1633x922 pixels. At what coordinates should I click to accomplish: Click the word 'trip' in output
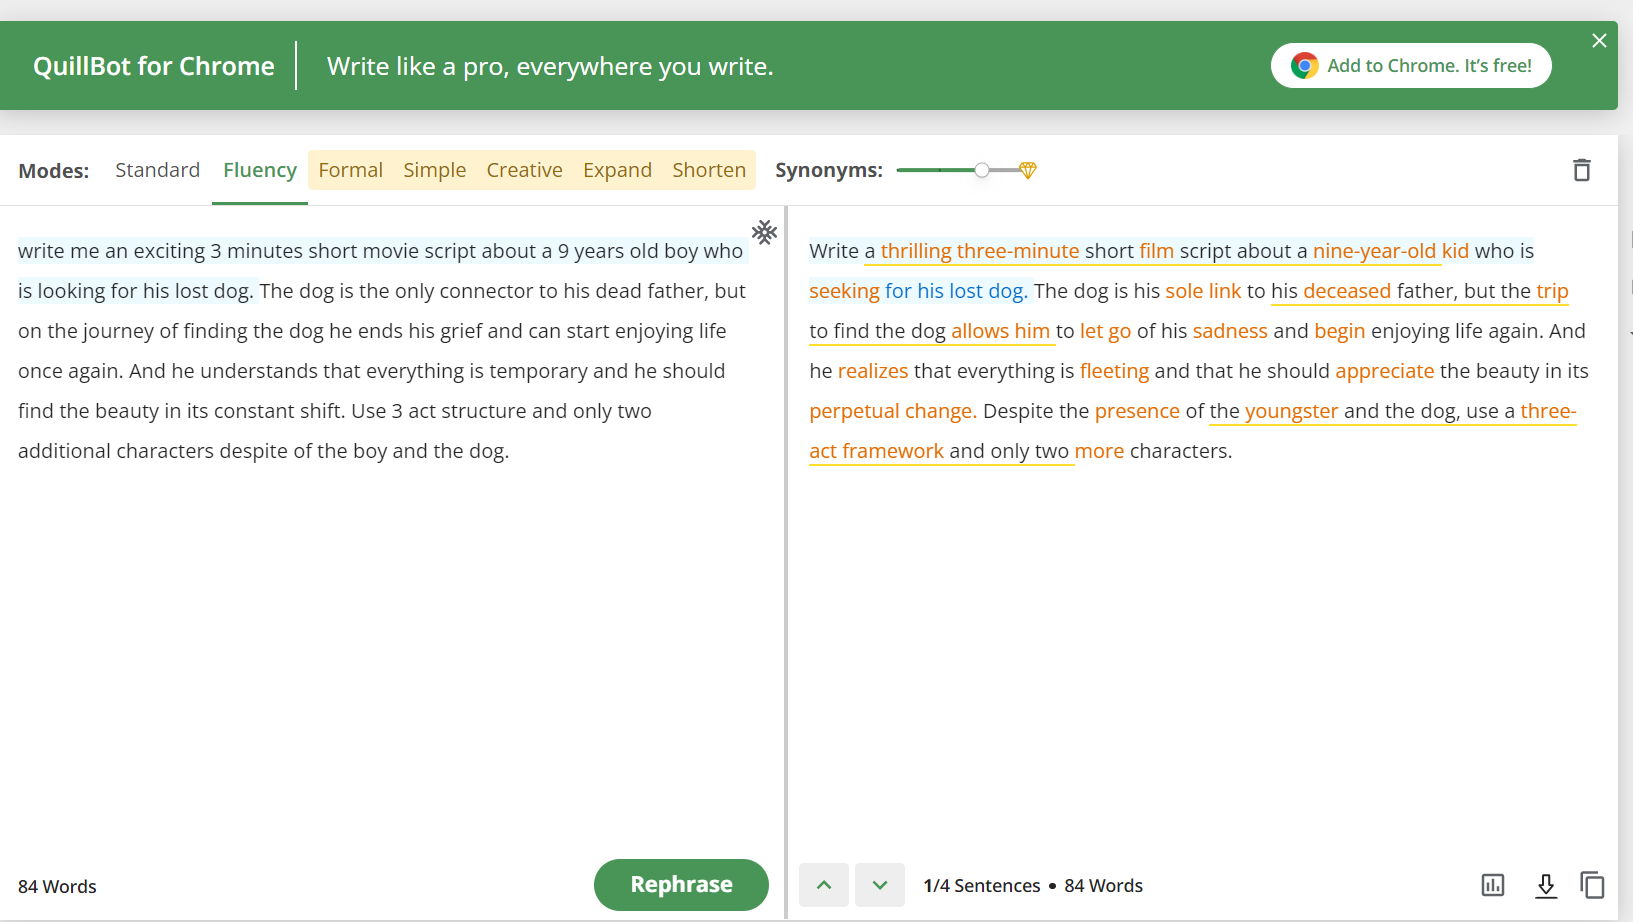pos(1552,291)
